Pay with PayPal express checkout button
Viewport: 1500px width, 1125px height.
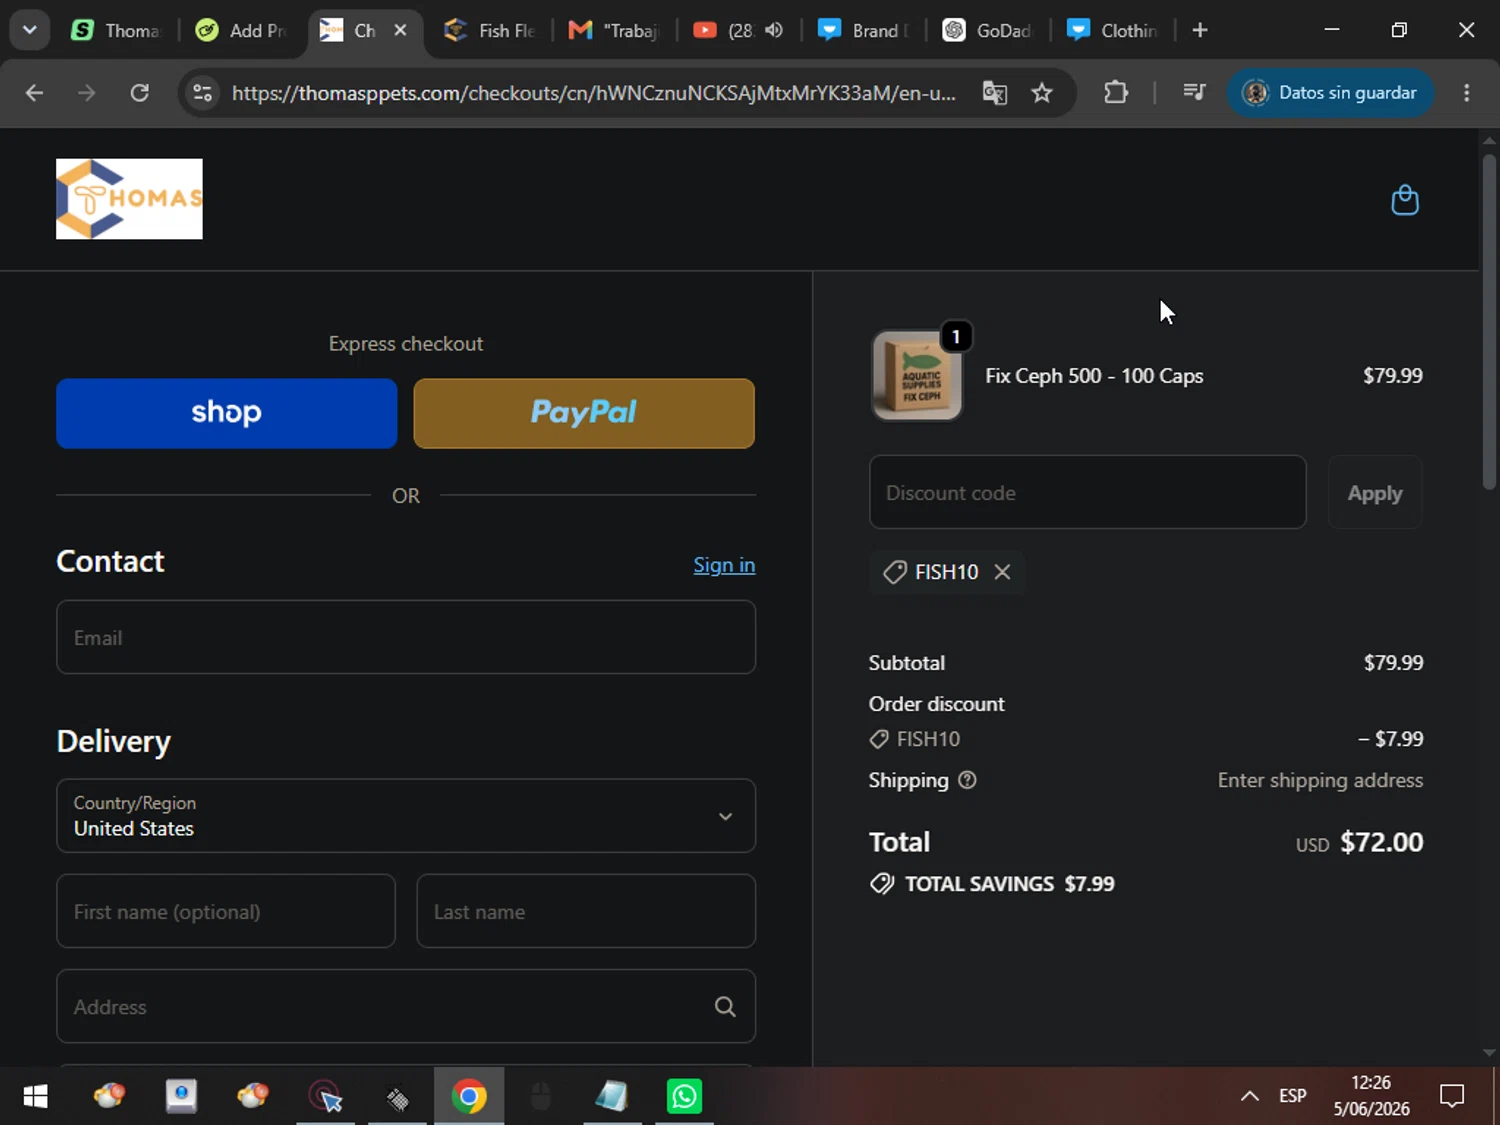point(584,413)
